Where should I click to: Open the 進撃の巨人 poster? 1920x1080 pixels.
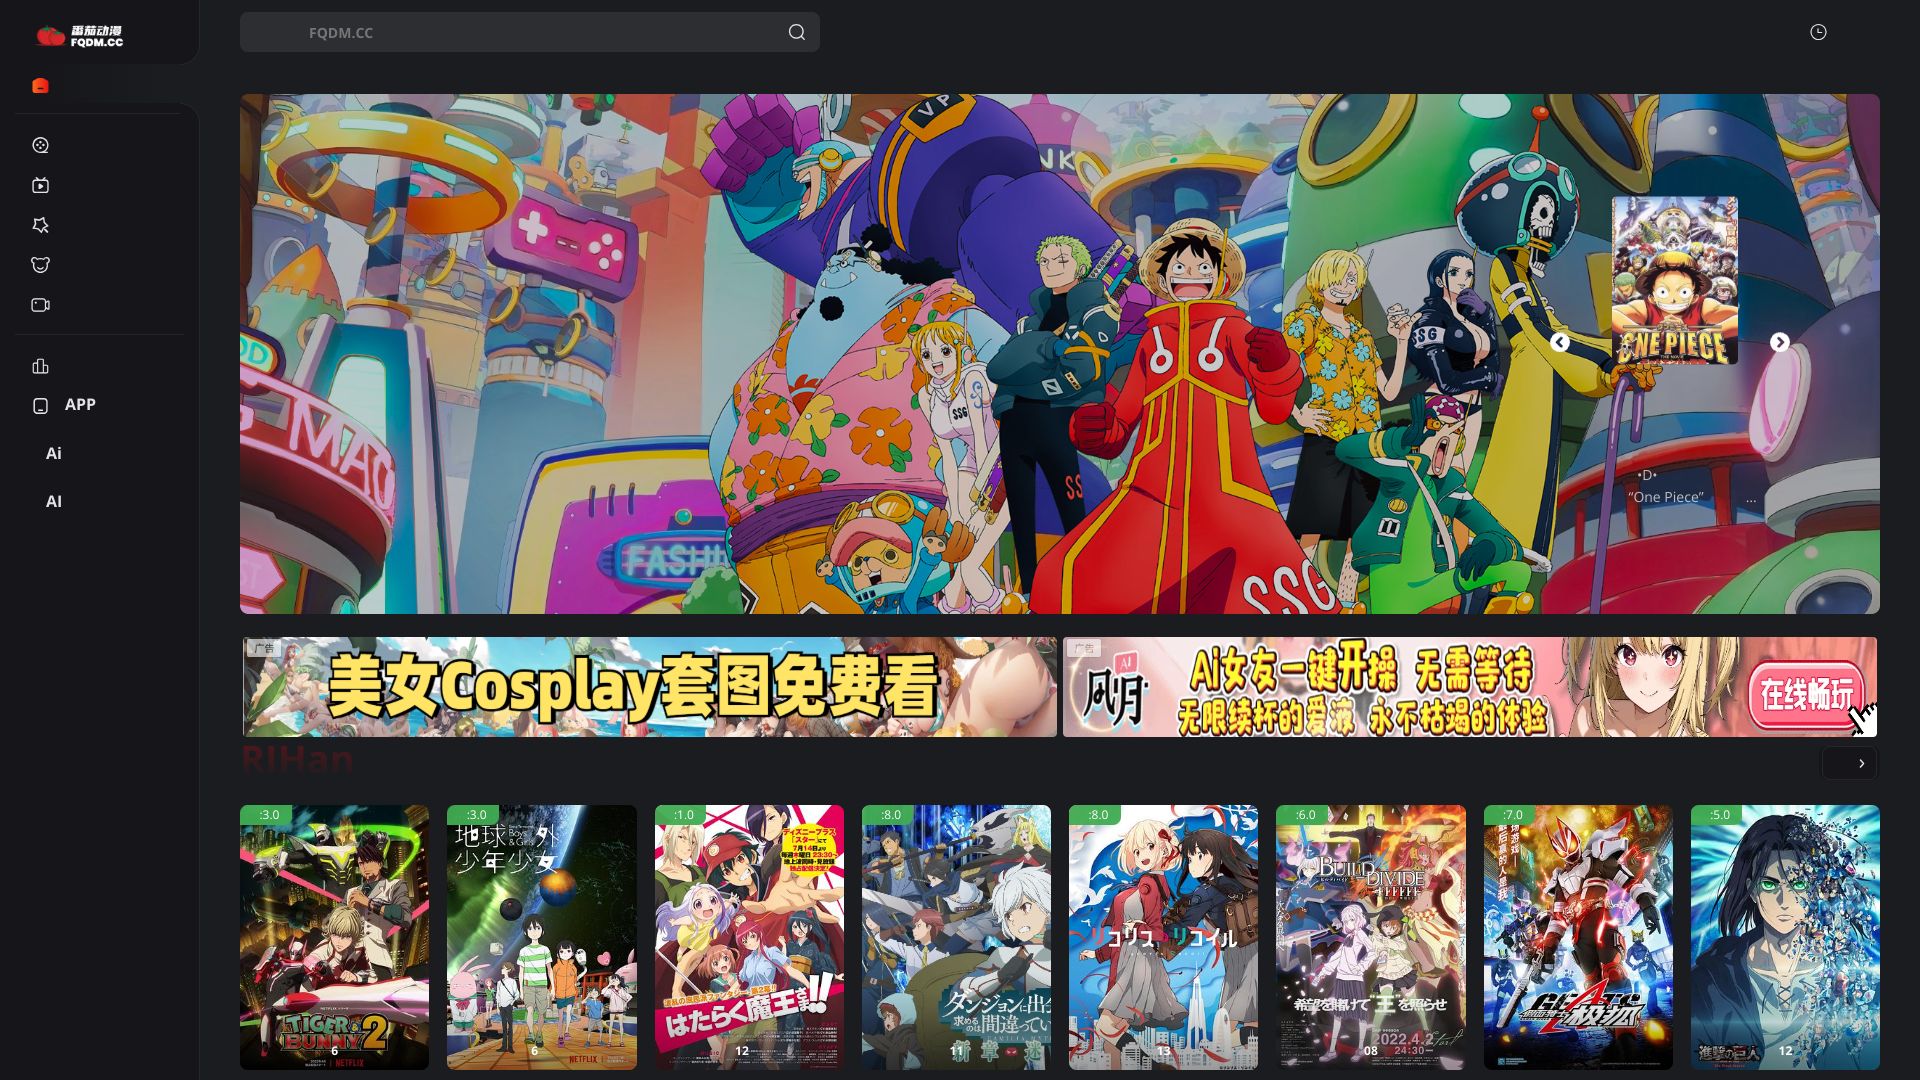pos(1785,937)
